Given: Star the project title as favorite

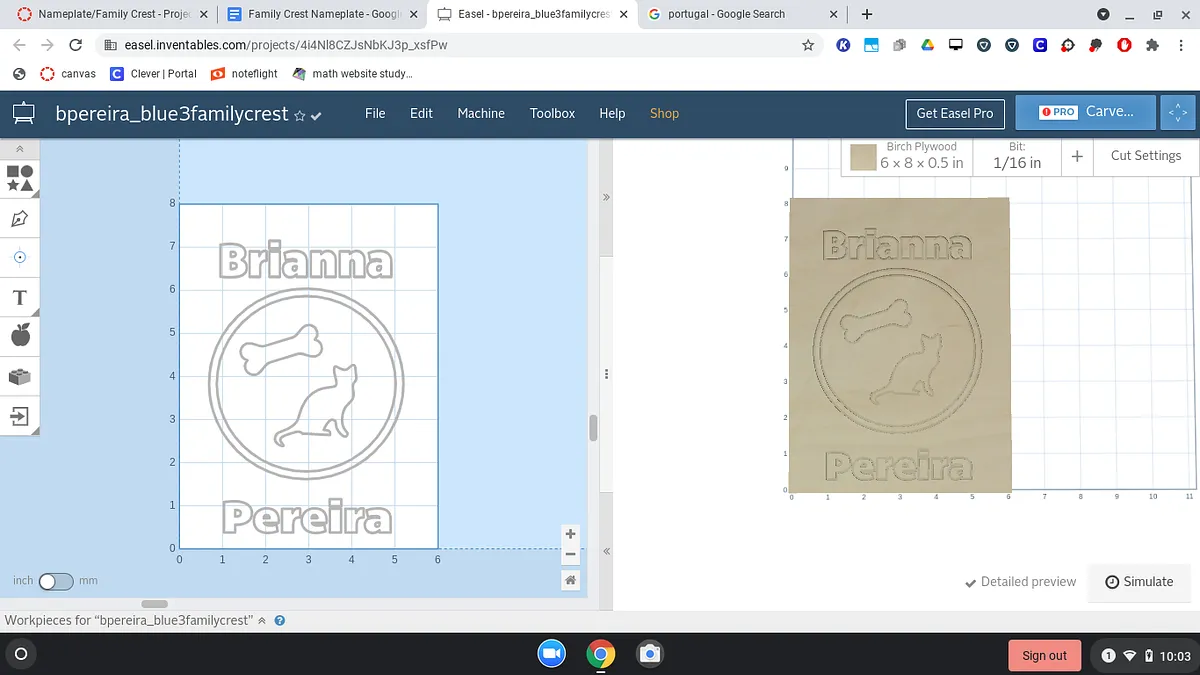Looking at the screenshot, I should click(x=299, y=116).
